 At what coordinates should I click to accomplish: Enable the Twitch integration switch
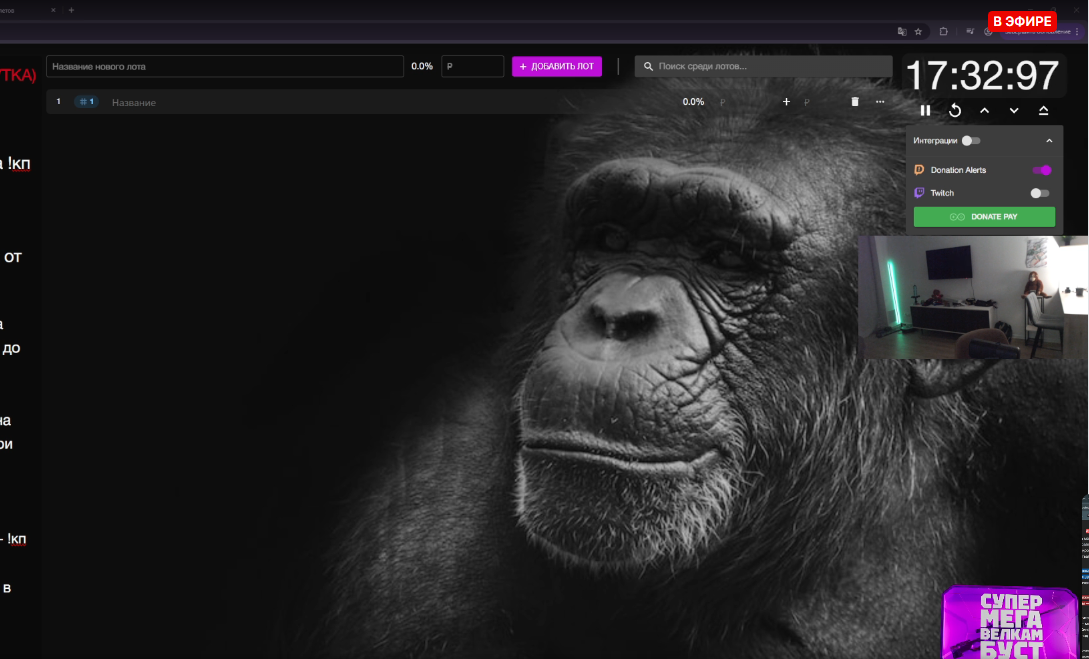[1040, 193]
